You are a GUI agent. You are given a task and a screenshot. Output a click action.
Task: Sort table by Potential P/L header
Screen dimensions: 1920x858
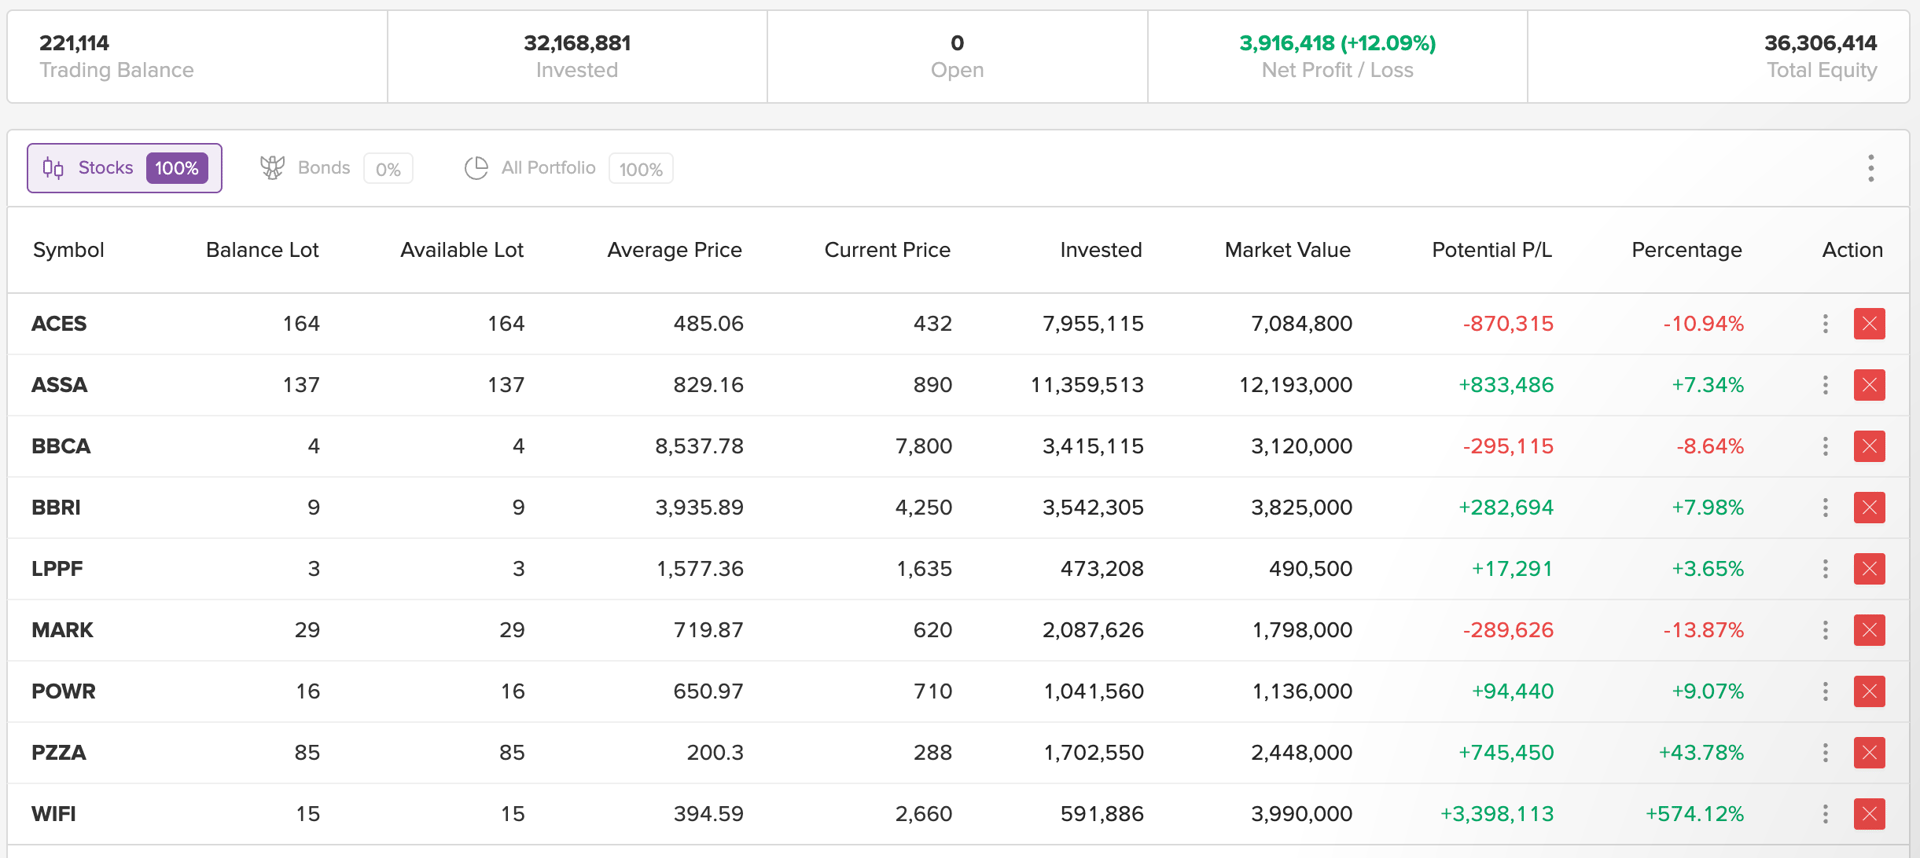(1492, 250)
